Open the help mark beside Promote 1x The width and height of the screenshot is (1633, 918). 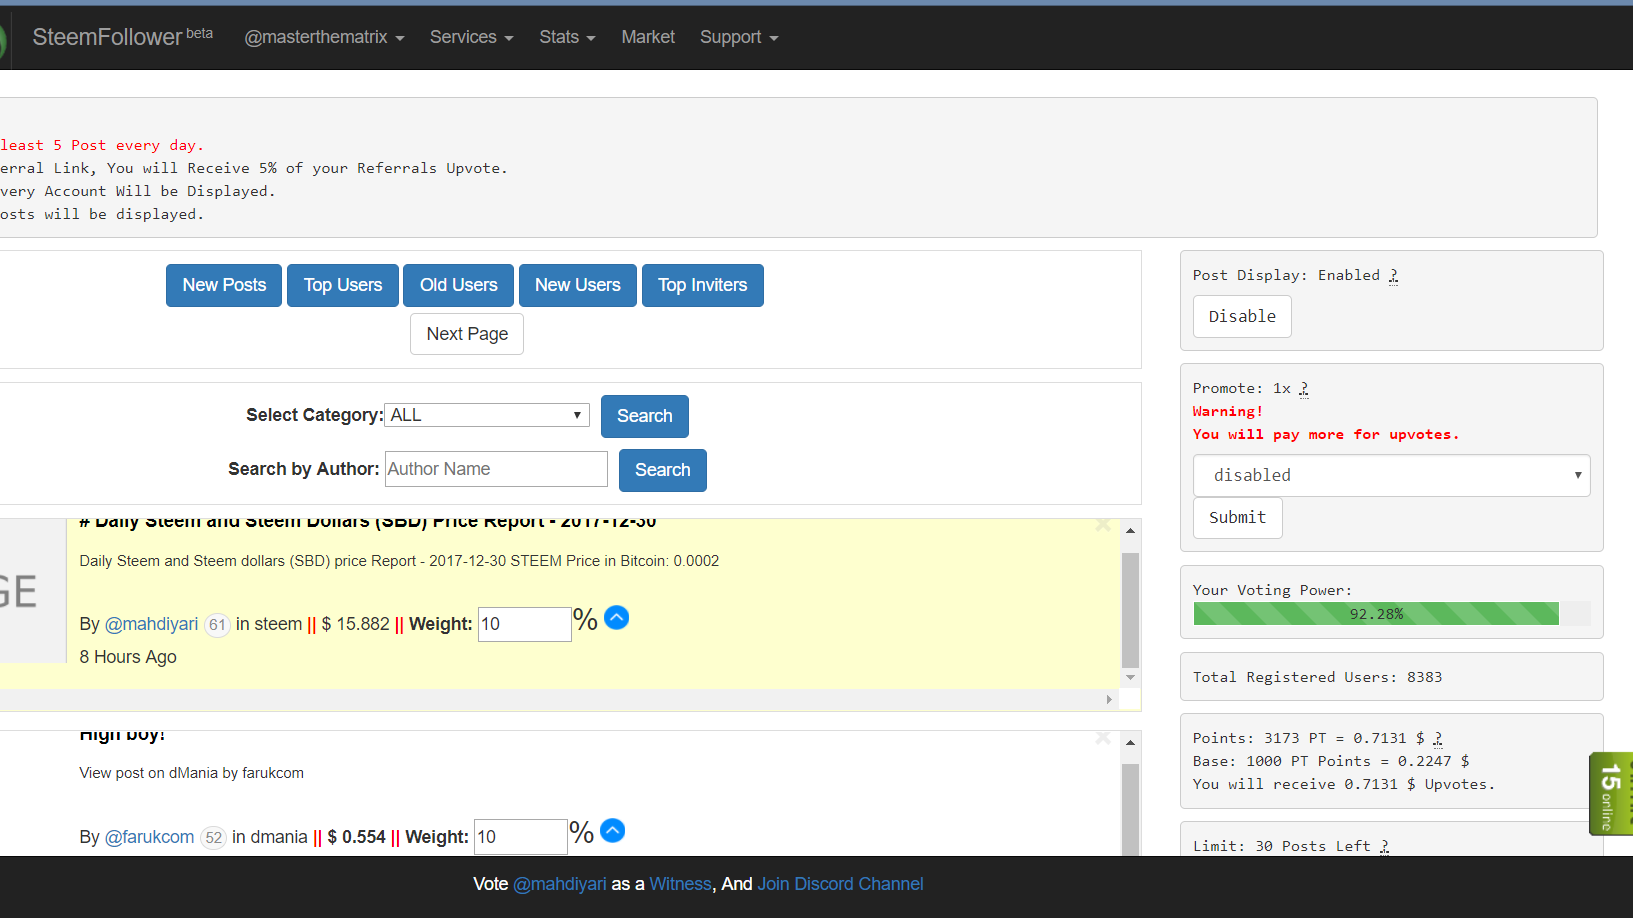pos(1304,388)
